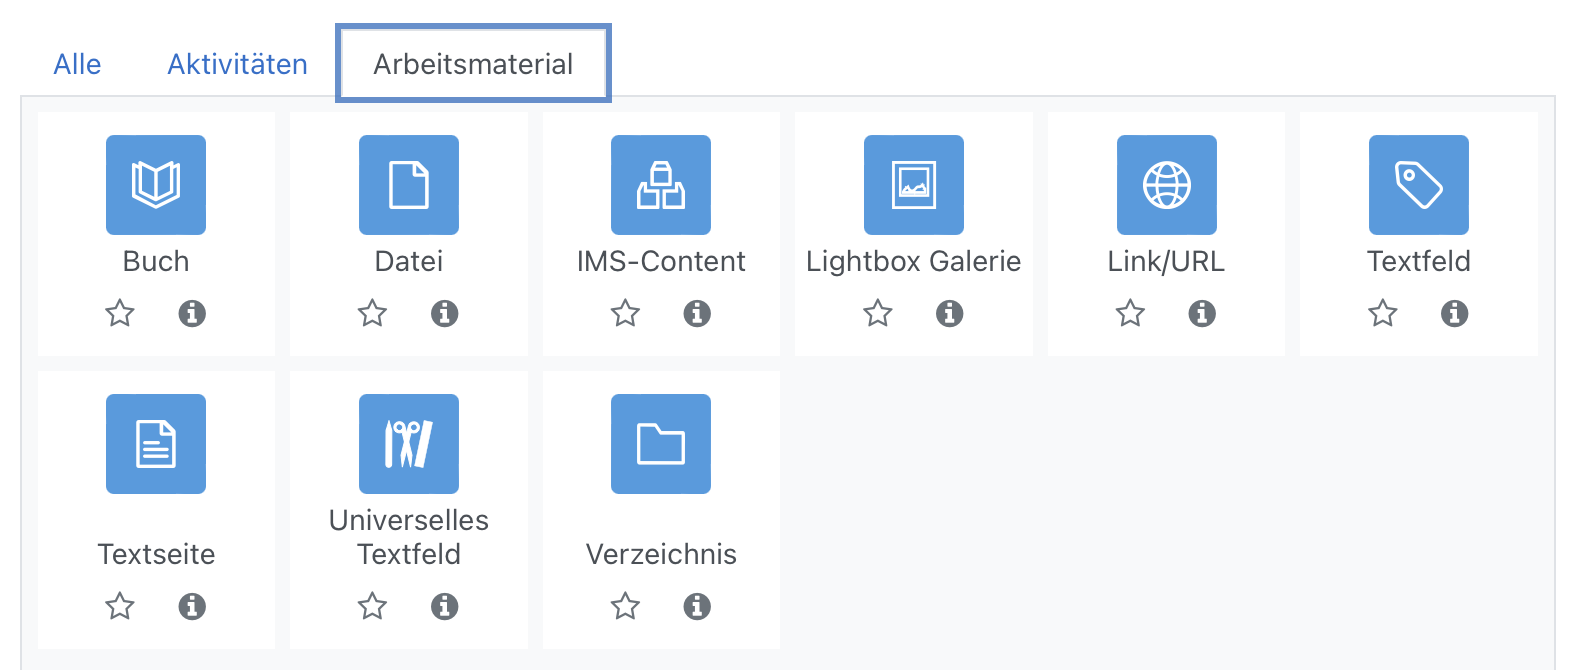Switch to the Alle tab
1576x670 pixels.
77,64
